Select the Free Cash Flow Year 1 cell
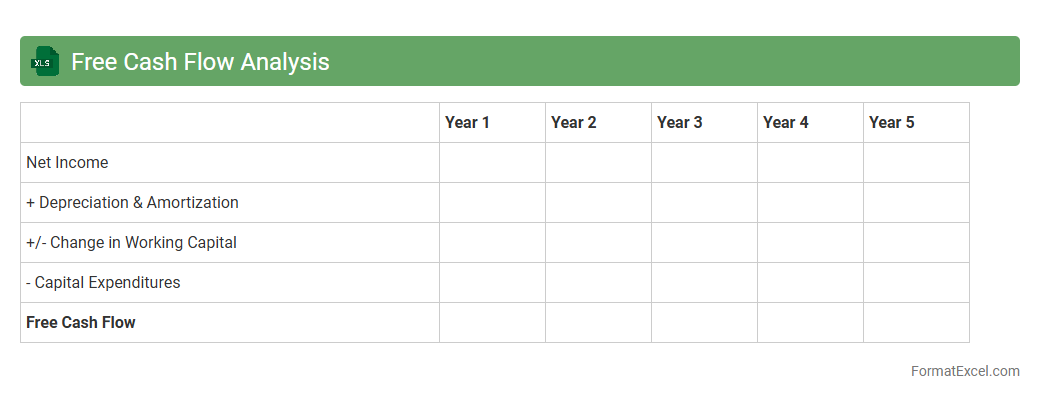Screen dimensions: 1040x400 pos(492,322)
